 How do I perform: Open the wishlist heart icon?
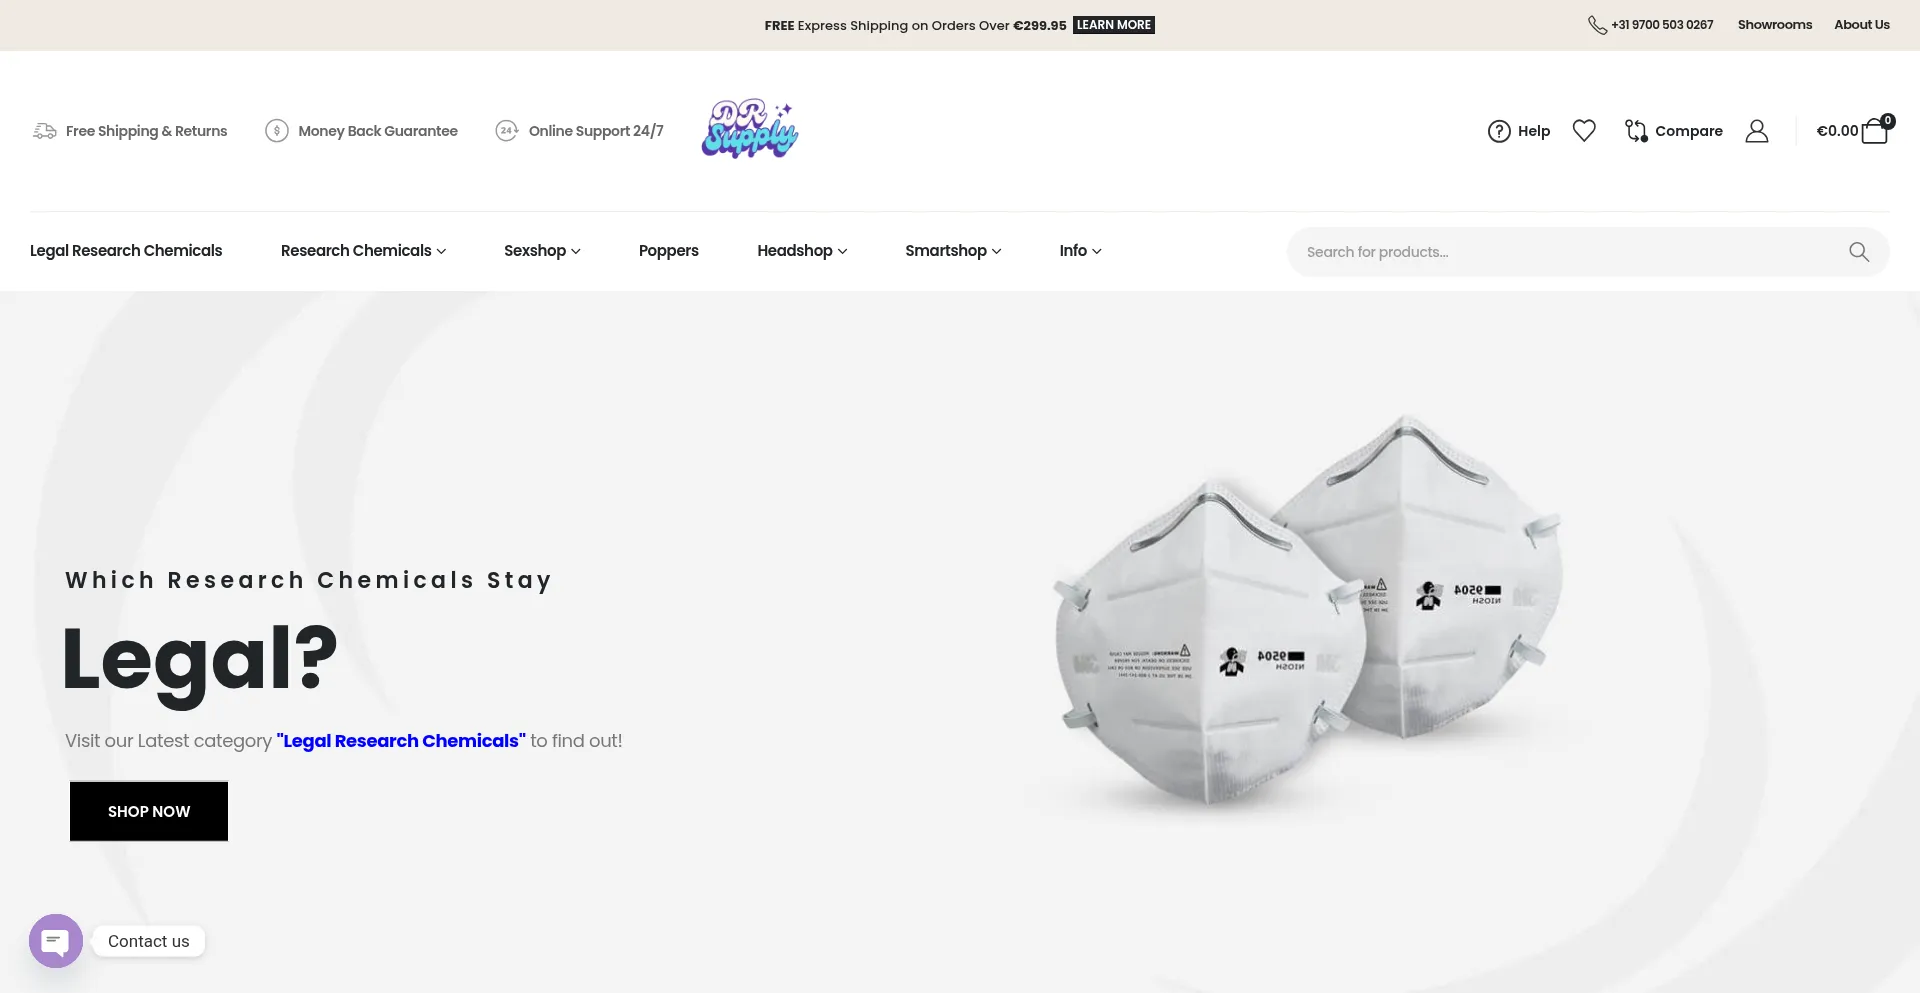[x=1584, y=131]
